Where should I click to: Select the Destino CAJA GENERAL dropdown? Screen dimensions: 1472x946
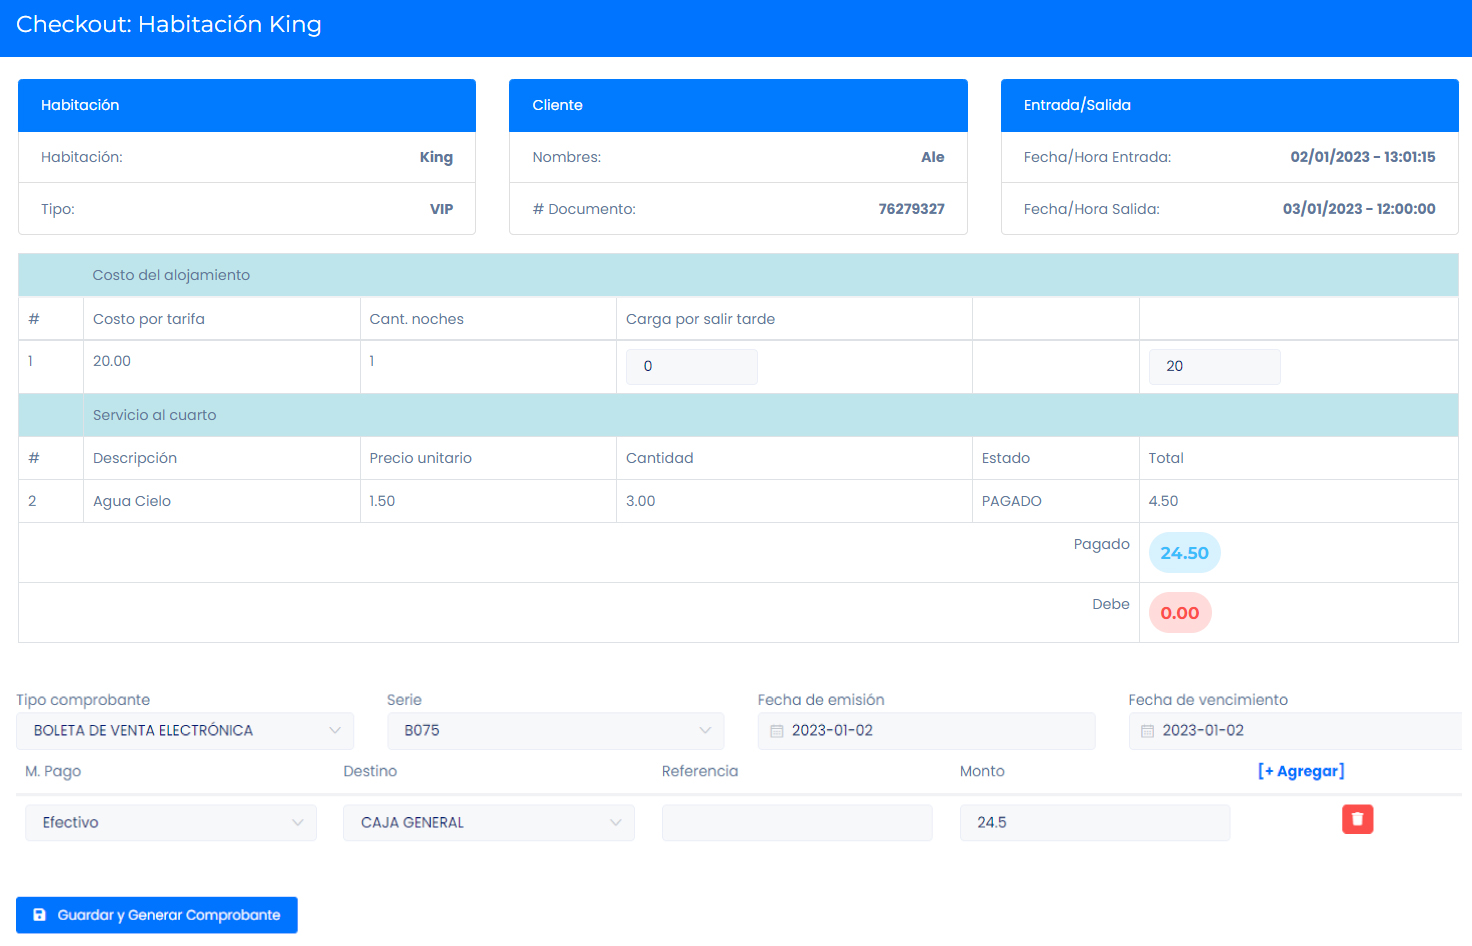click(x=489, y=823)
